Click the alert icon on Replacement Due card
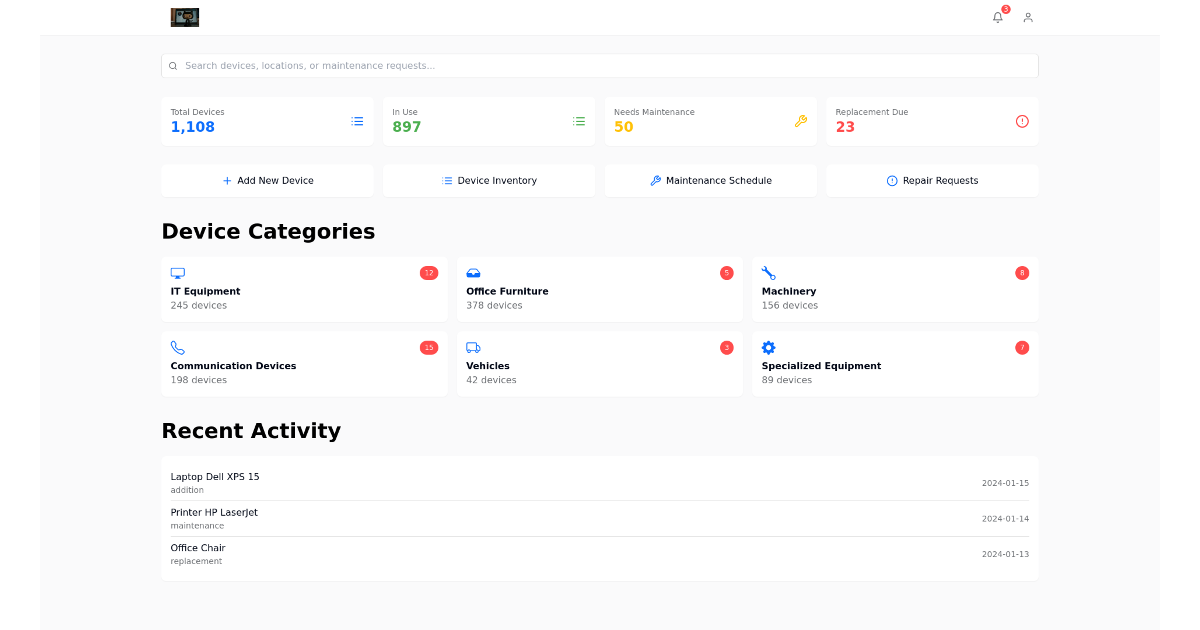The image size is (1200, 630). click(x=1022, y=121)
